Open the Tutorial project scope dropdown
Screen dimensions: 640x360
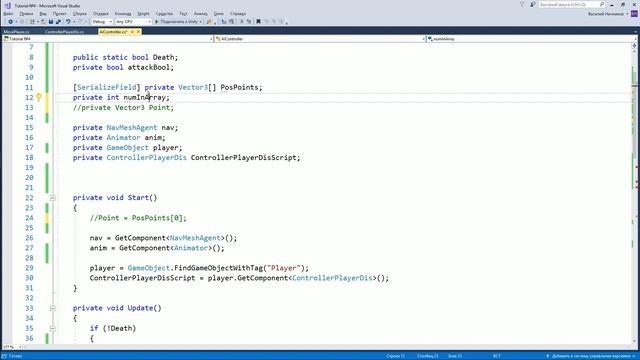coord(108,39)
